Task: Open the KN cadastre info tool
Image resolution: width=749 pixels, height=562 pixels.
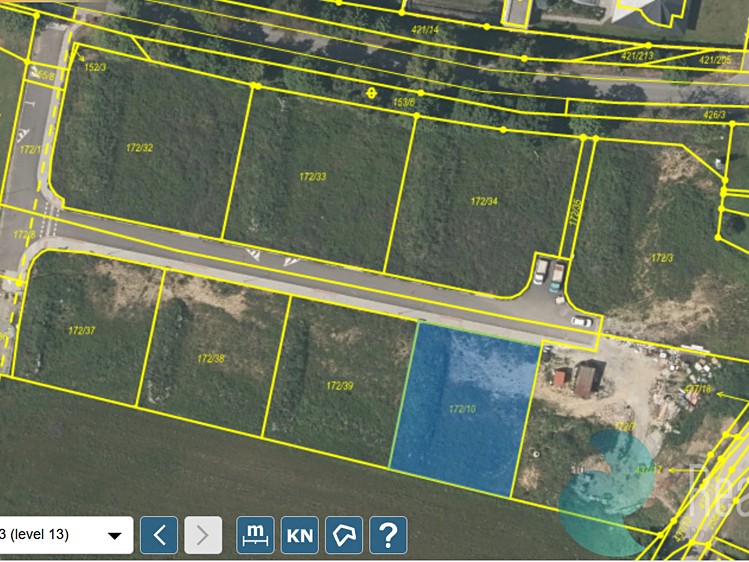Action: tap(300, 535)
